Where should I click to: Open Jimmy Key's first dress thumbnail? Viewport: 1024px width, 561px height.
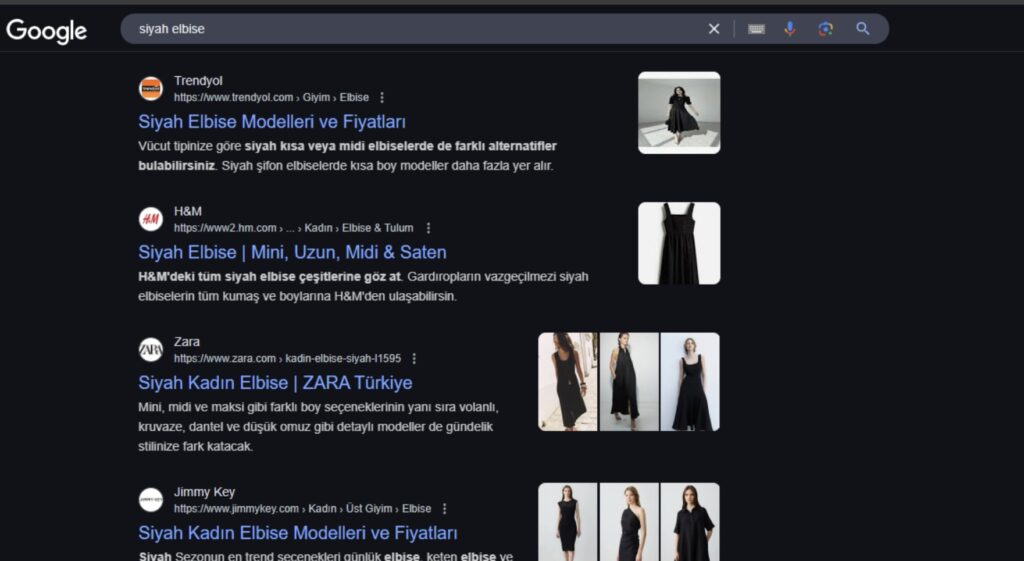click(568, 522)
